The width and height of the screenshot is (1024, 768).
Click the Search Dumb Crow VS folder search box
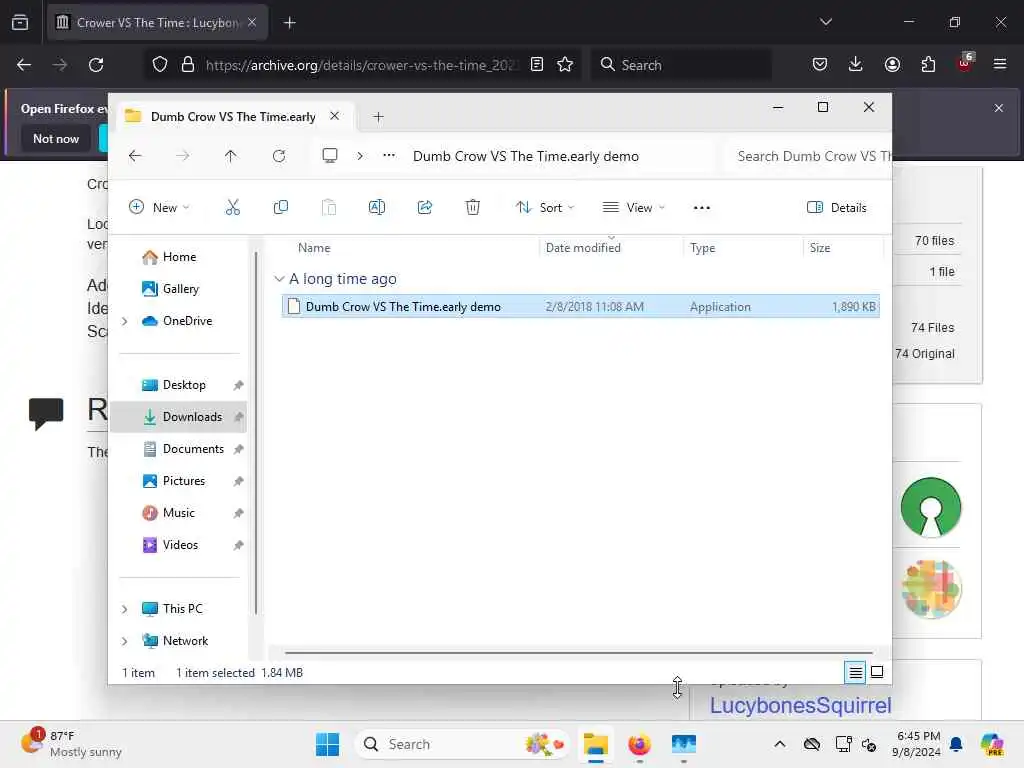pyautogui.click(x=810, y=156)
